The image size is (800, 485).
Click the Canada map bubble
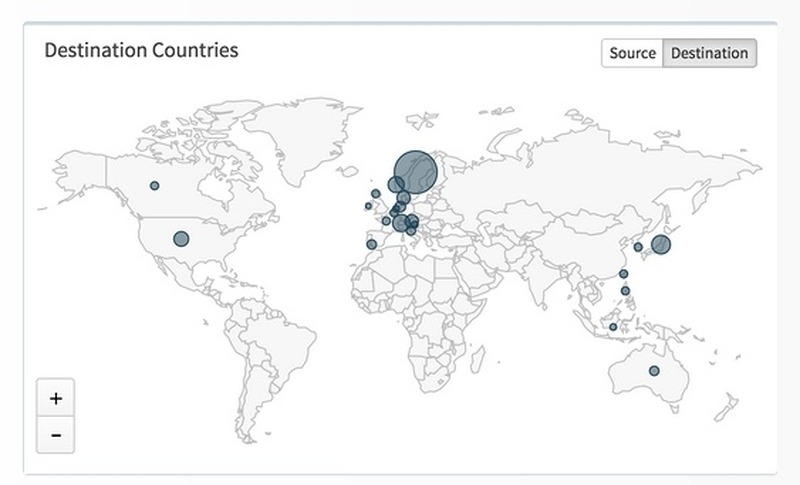154,185
